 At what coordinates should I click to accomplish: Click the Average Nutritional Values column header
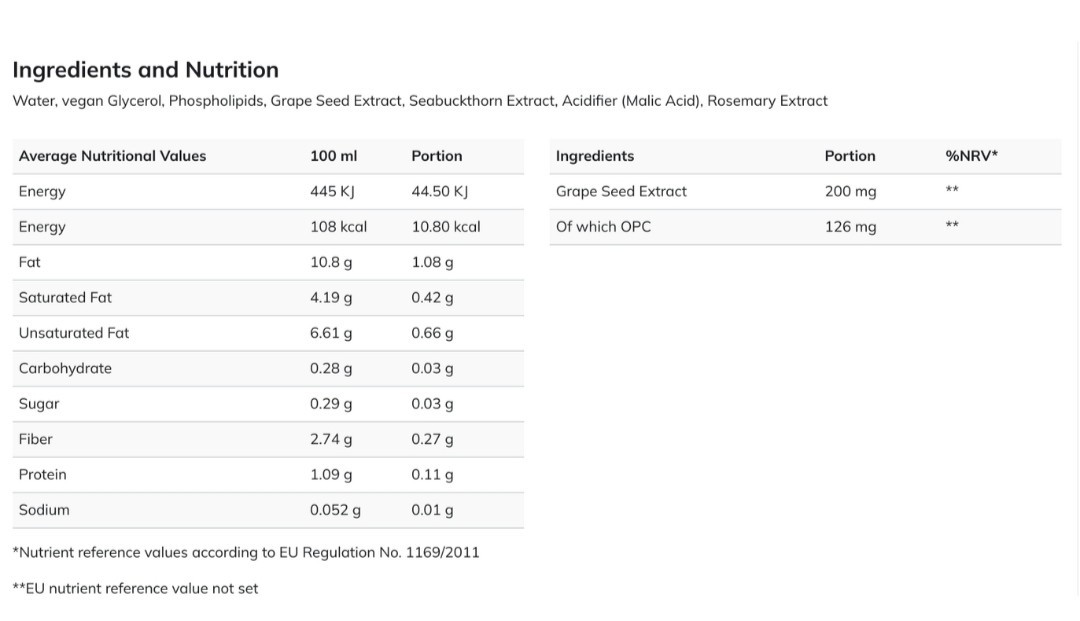[x=112, y=156]
